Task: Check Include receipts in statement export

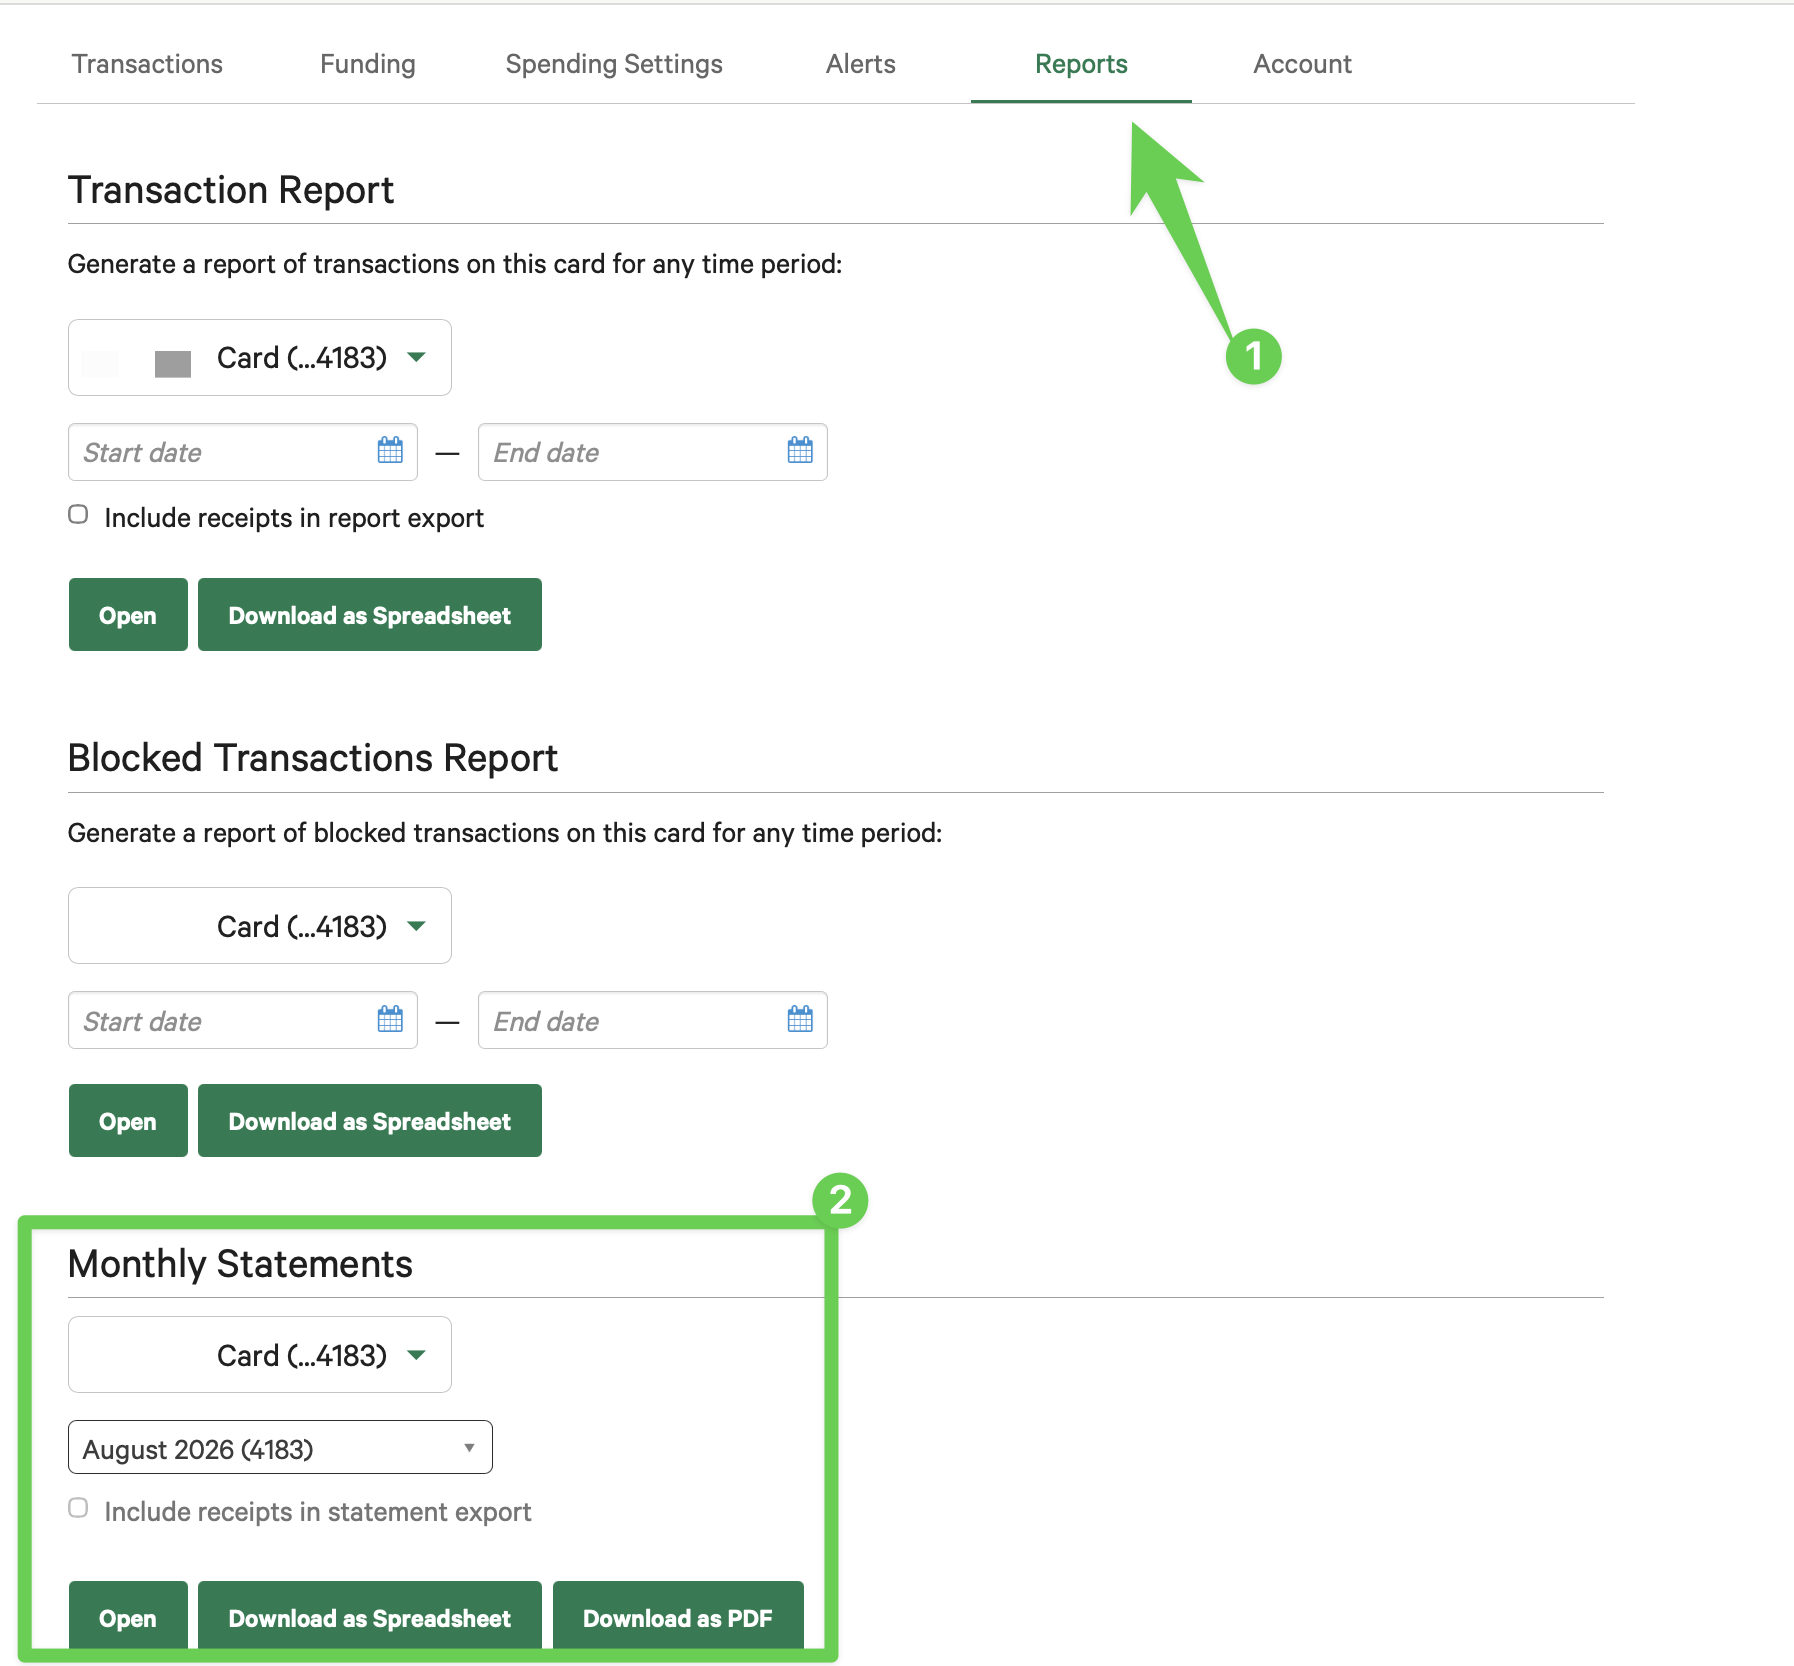Action: [78, 1508]
